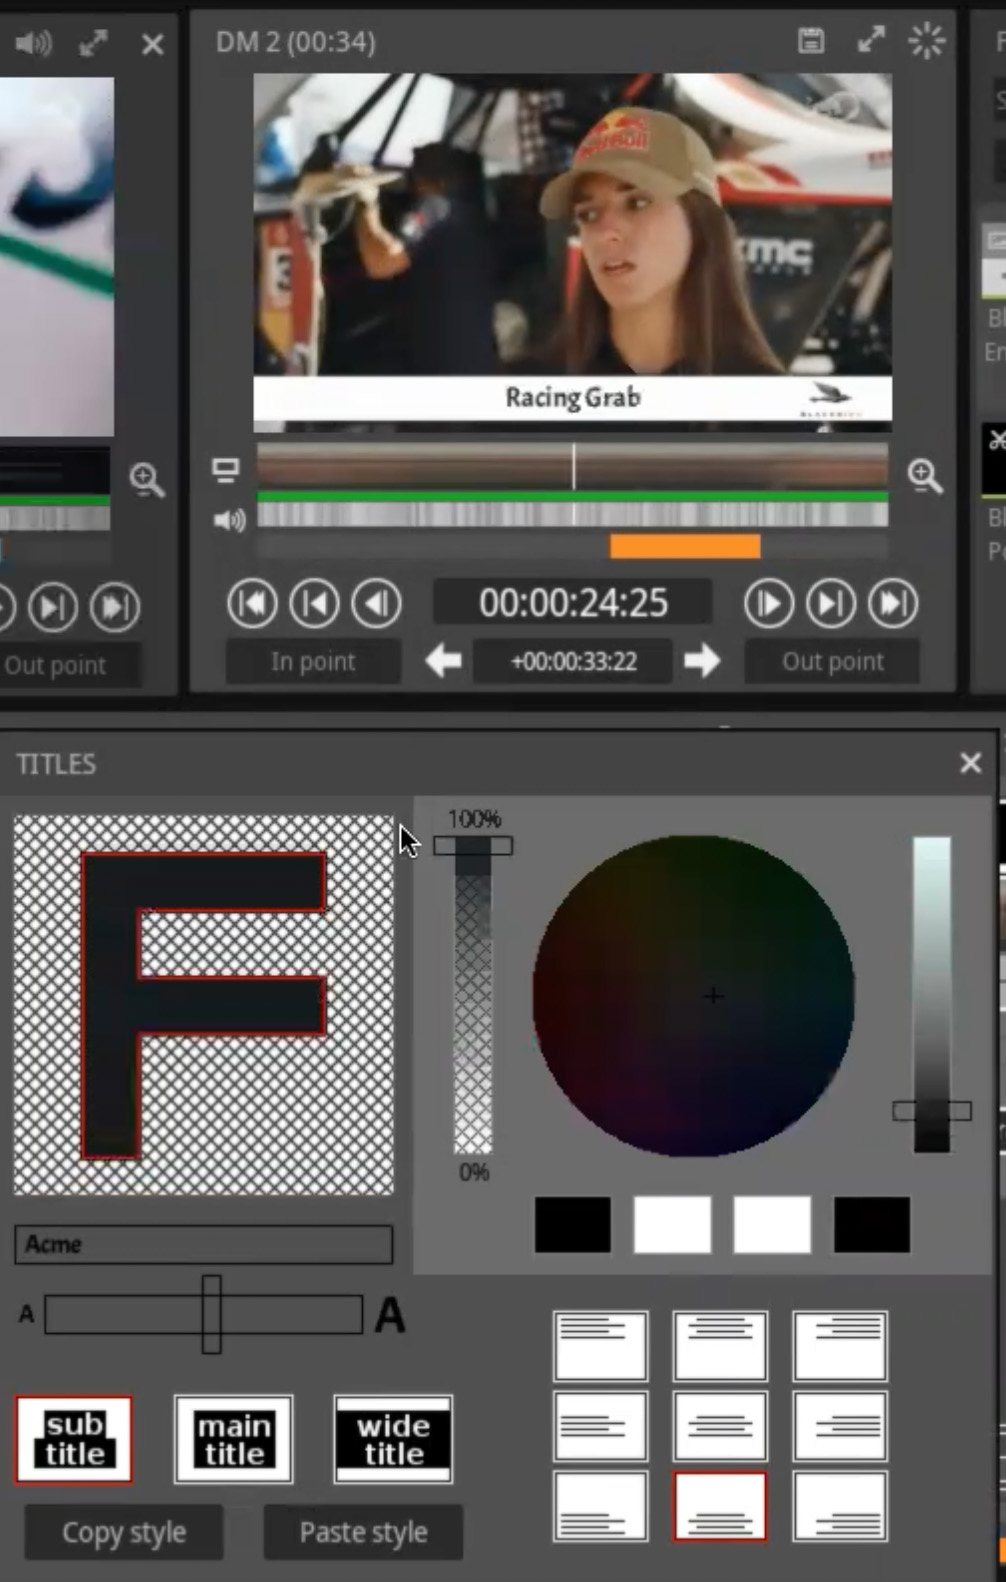
Task: Jump to the start of the DM 2 clip
Action: tap(252, 604)
